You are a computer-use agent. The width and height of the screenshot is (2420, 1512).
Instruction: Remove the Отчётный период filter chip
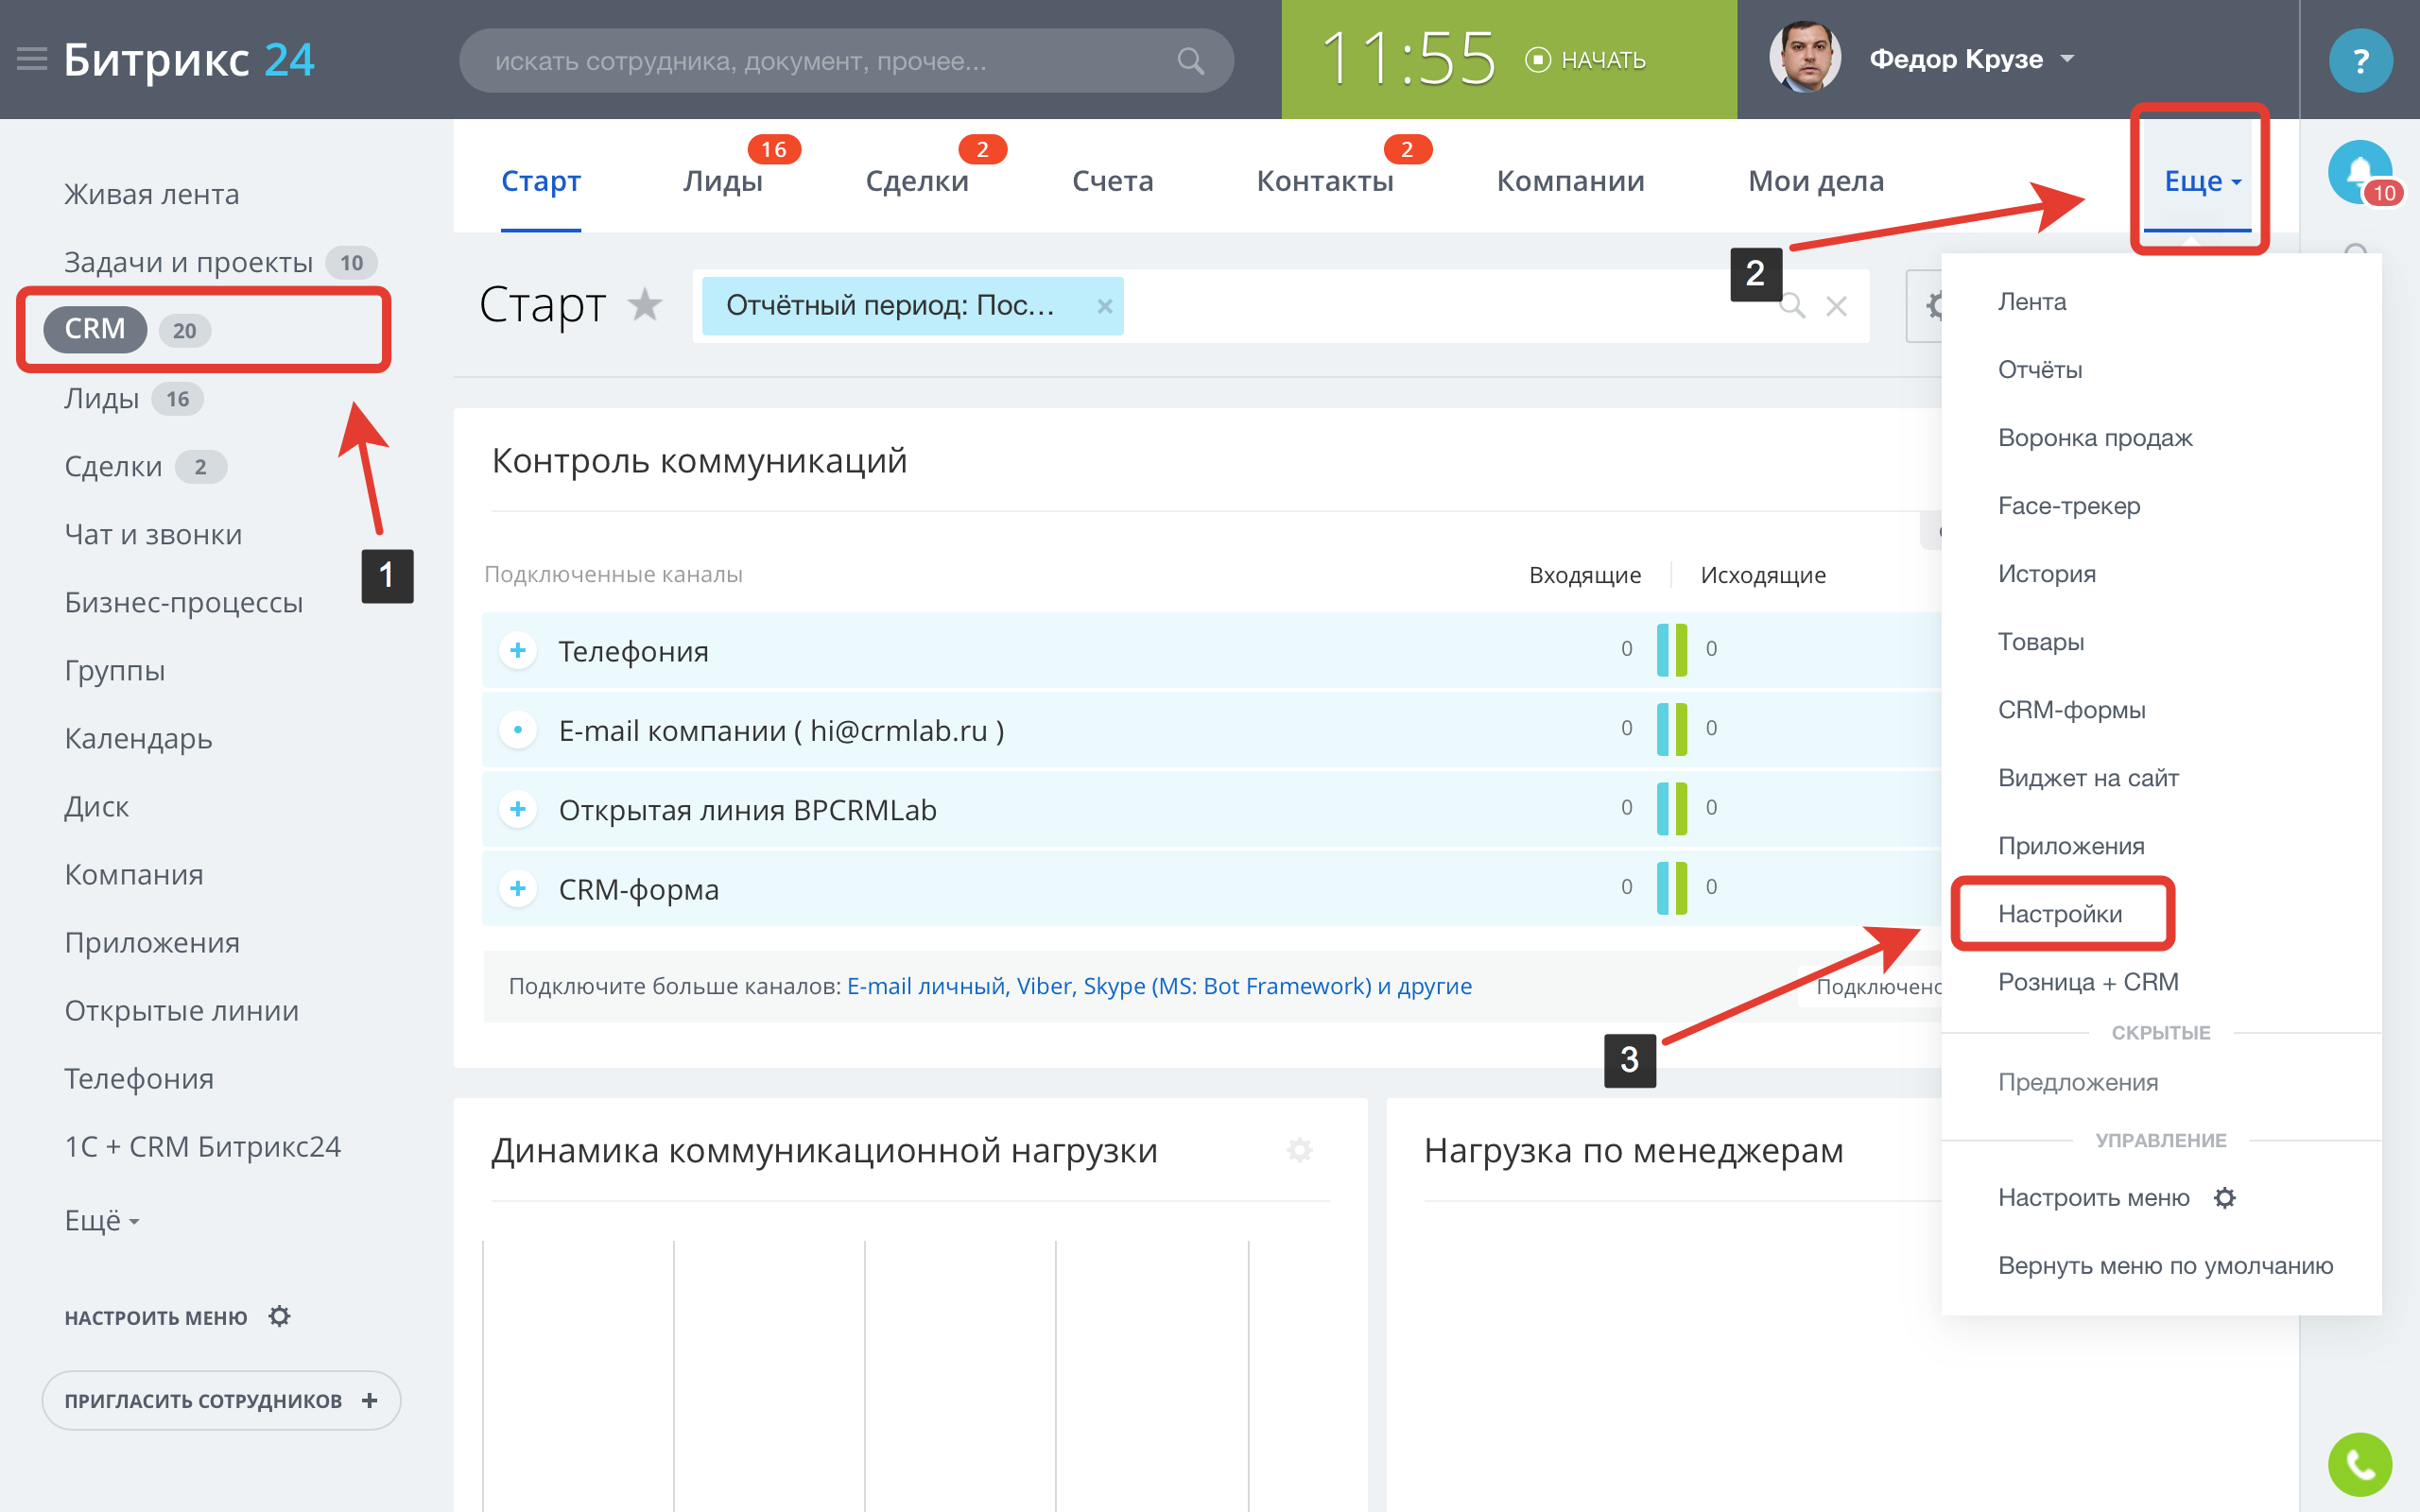(x=1104, y=306)
